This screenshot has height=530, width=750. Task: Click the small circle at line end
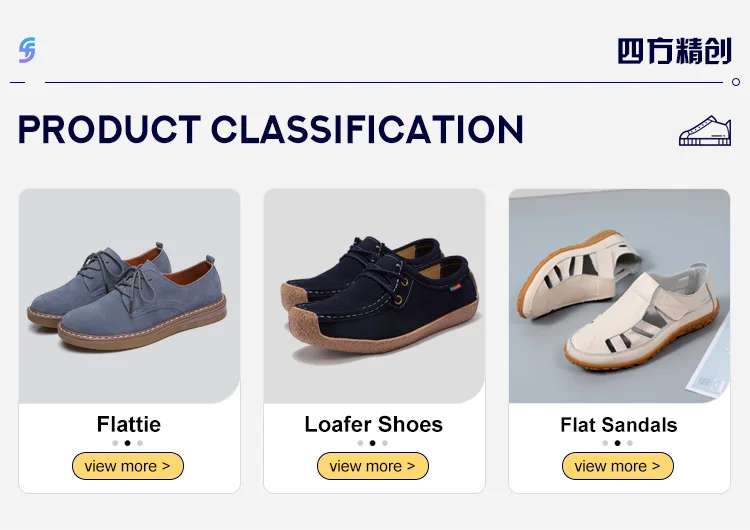tap(736, 82)
